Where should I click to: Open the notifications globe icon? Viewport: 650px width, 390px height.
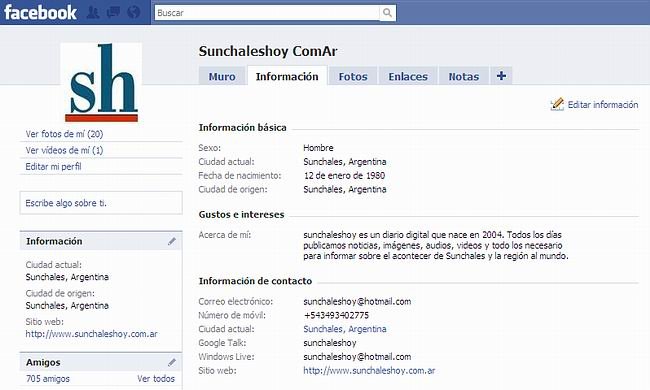(x=133, y=12)
